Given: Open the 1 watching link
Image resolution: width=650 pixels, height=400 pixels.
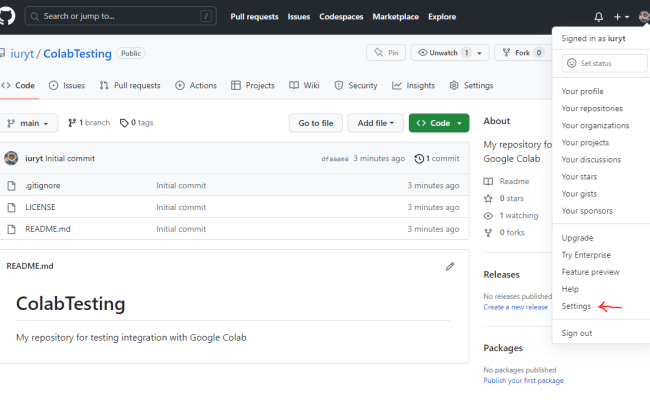Looking at the screenshot, I should (x=511, y=216).
